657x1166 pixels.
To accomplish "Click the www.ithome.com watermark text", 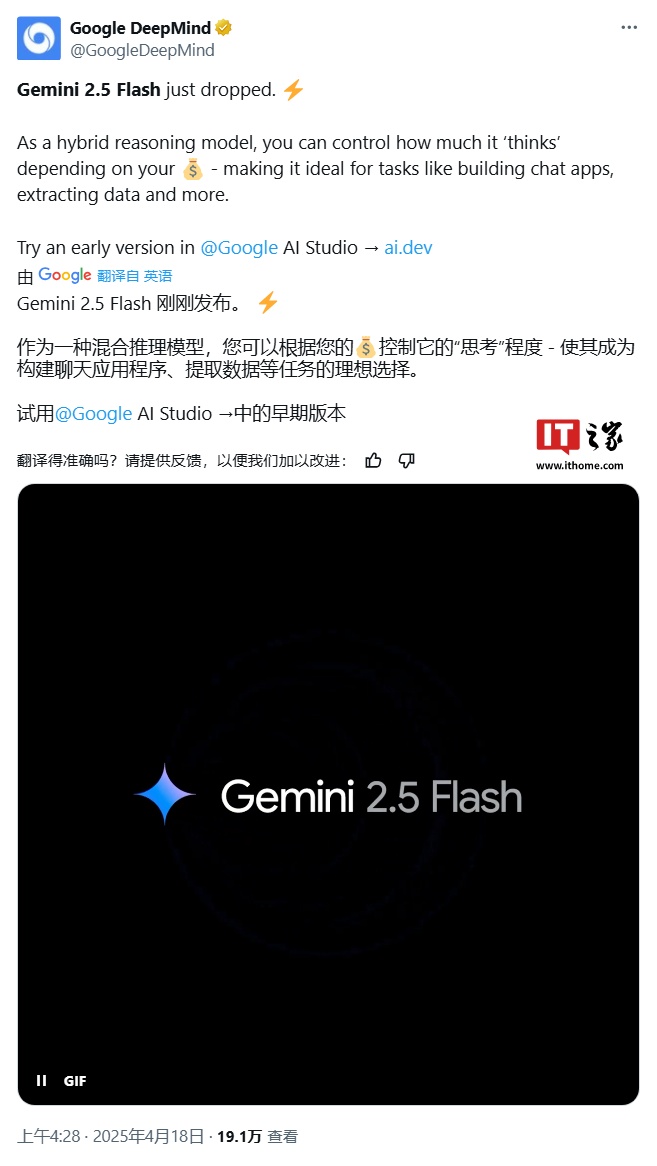I will (x=580, y=466).
